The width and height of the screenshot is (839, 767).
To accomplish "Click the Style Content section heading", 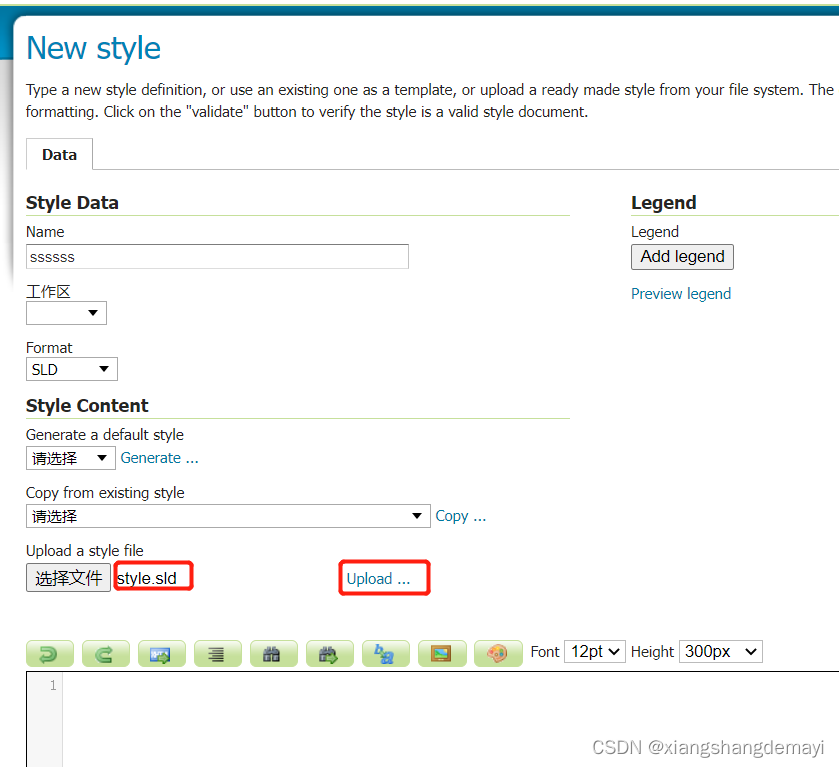I will coord(87,406).
